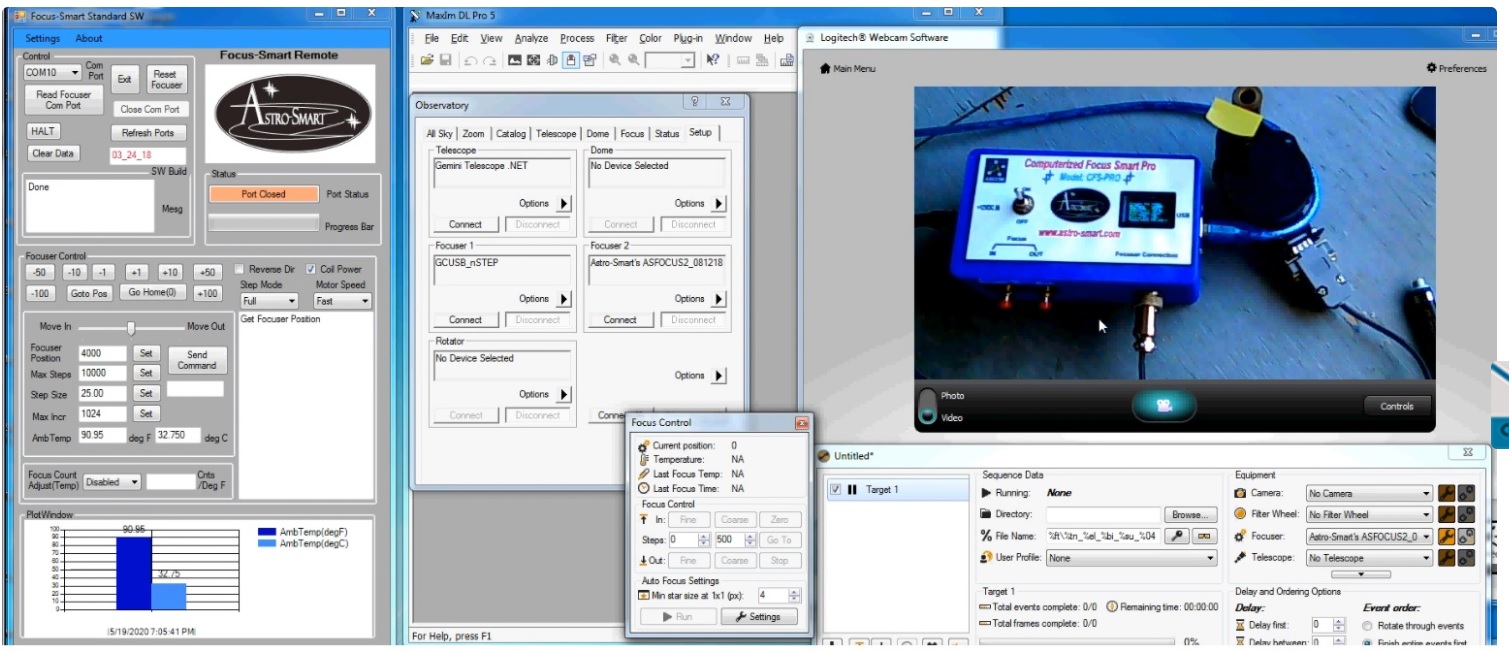Open the Controls button in webcam software
Image resolution: width=1509 pixels, height=651 pixels.
click(1397, 406)
